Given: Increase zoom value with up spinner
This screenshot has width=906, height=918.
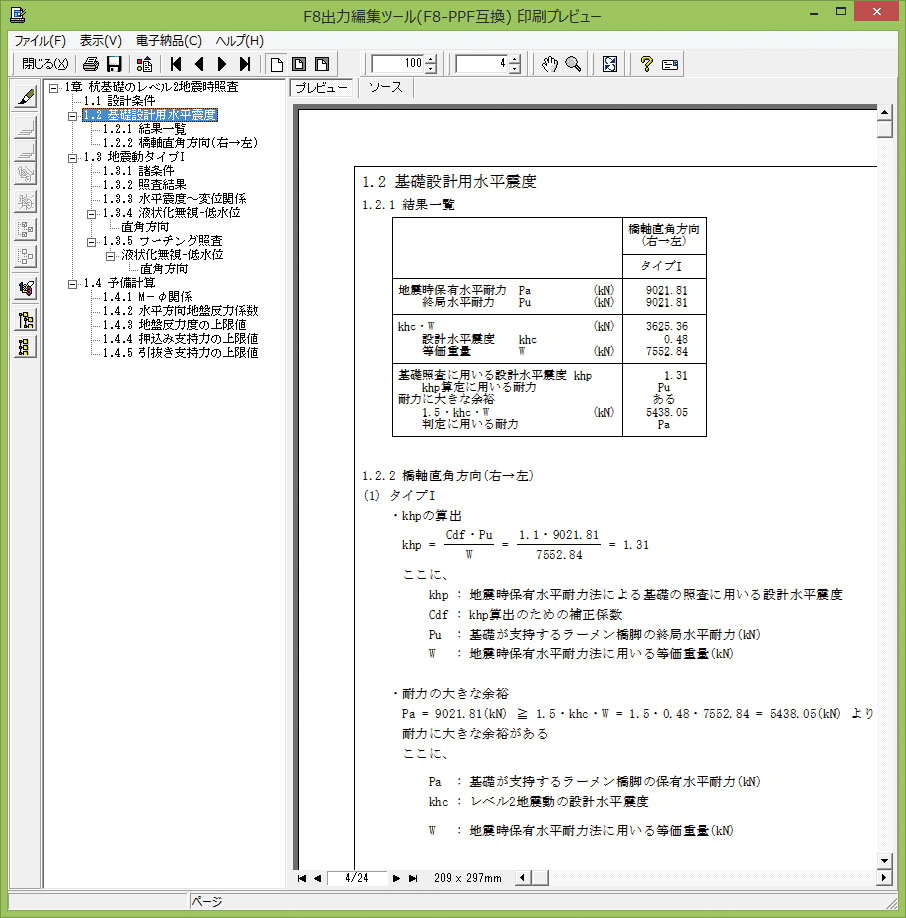Looking at the screenshot, I should (x=431, y=60).
